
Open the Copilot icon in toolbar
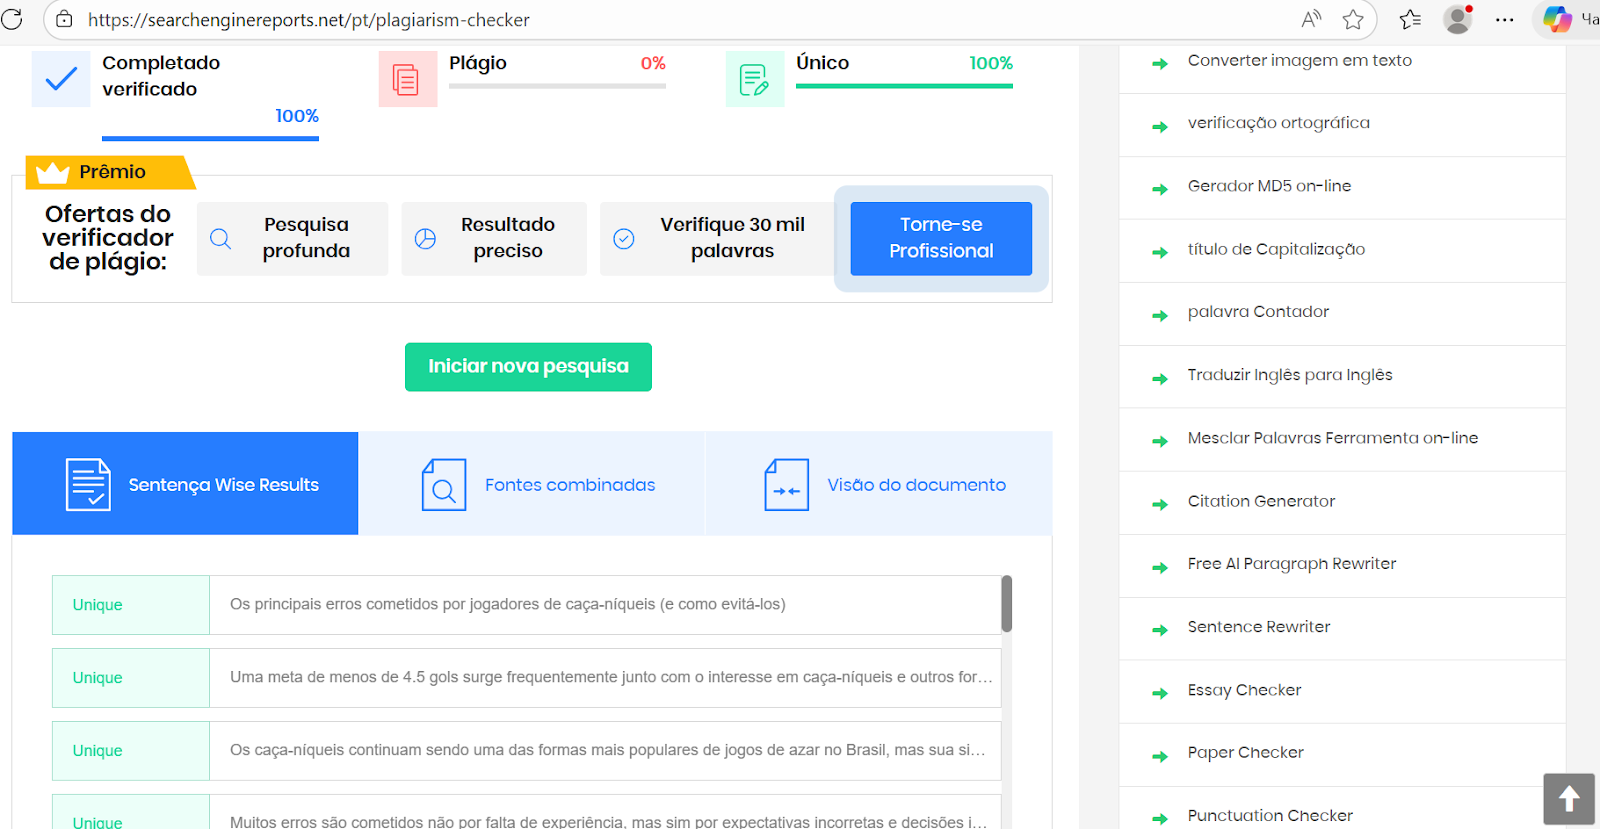click(1556, 19)
